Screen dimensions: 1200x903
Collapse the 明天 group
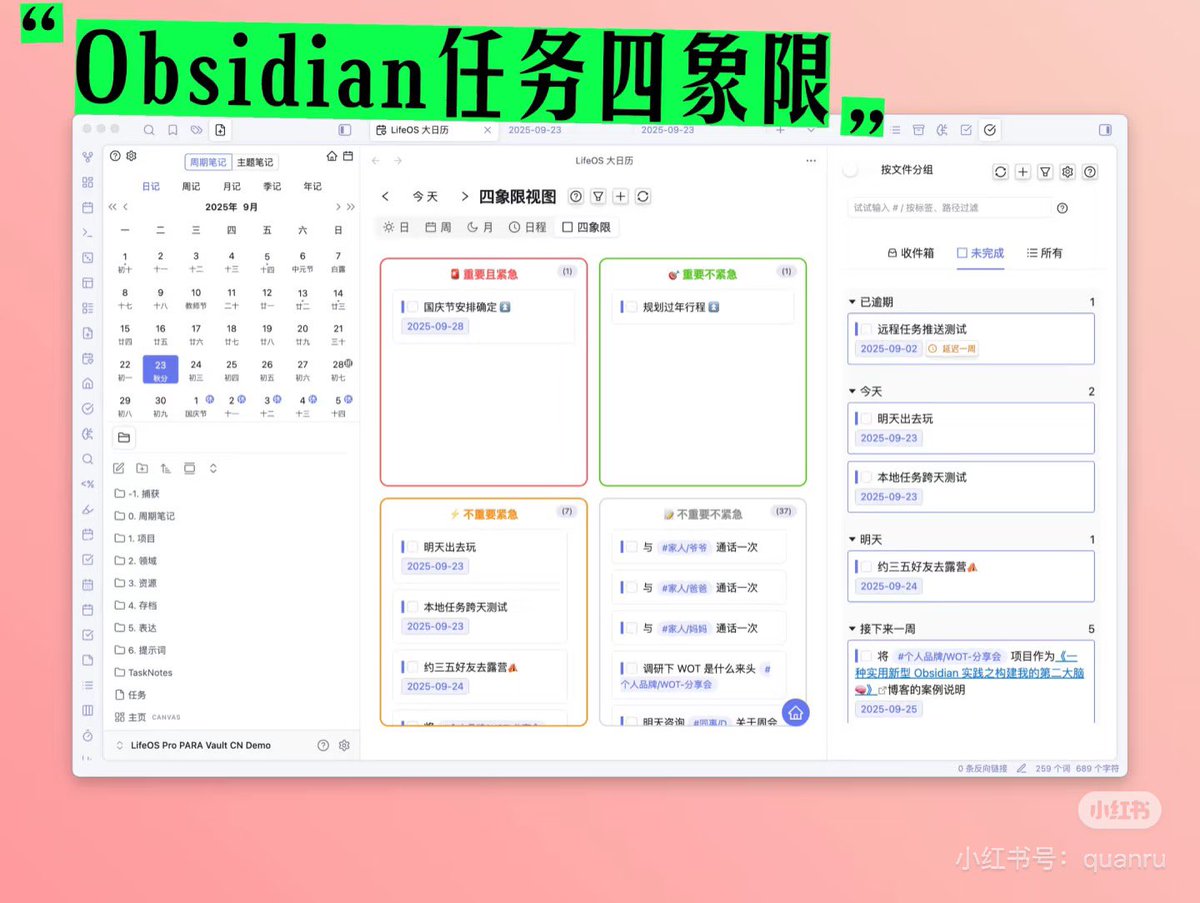tap(851, 540)
